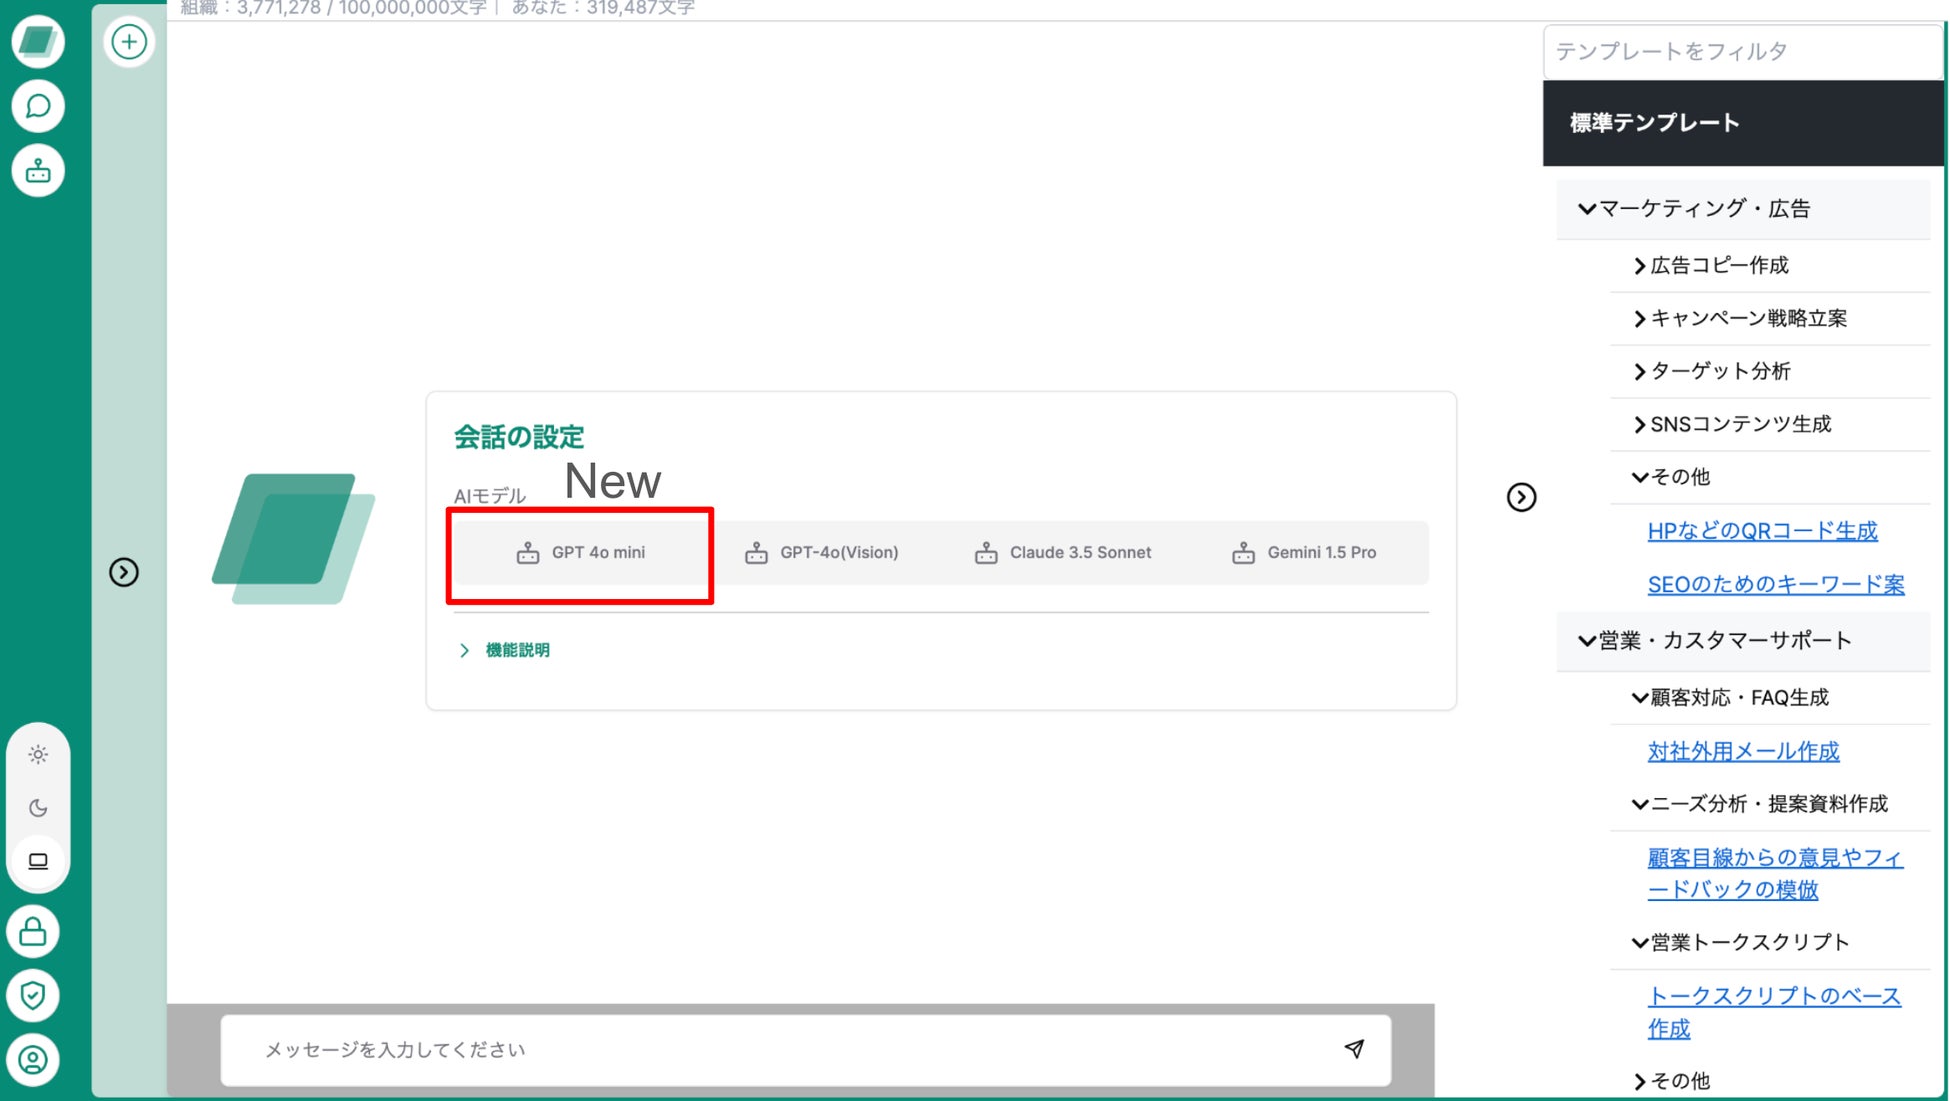Open the robot bot sidebar icon
Image resolution: width=1950 pixels, height=1101 pixels.
click(38, 171)
